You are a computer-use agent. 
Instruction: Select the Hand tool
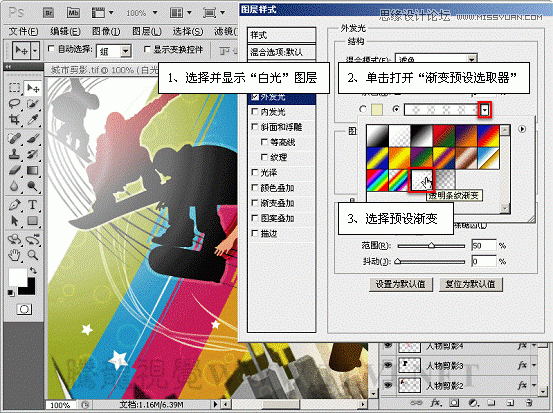[x=14, y=255]
